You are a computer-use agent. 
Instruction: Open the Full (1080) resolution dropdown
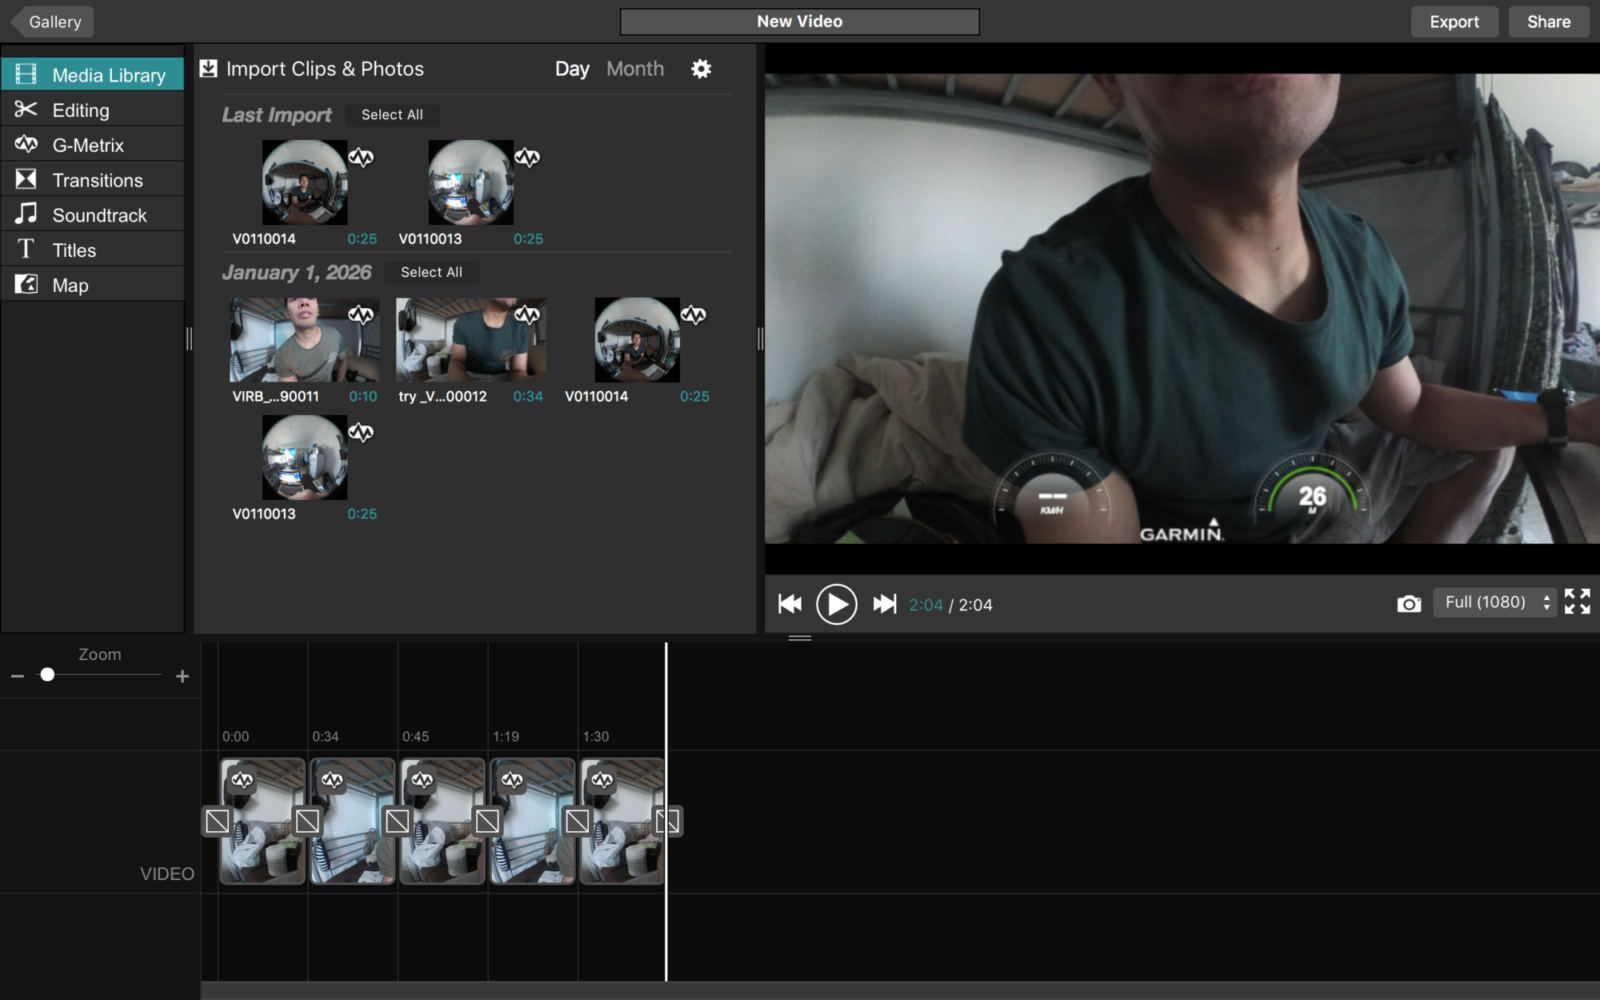tap(1494, 602)
